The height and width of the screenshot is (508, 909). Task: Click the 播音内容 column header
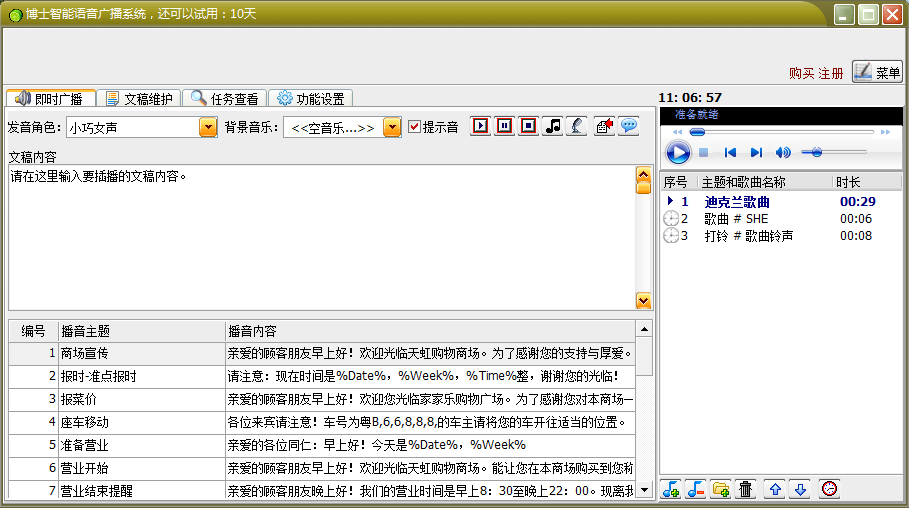tap(430, 331)
